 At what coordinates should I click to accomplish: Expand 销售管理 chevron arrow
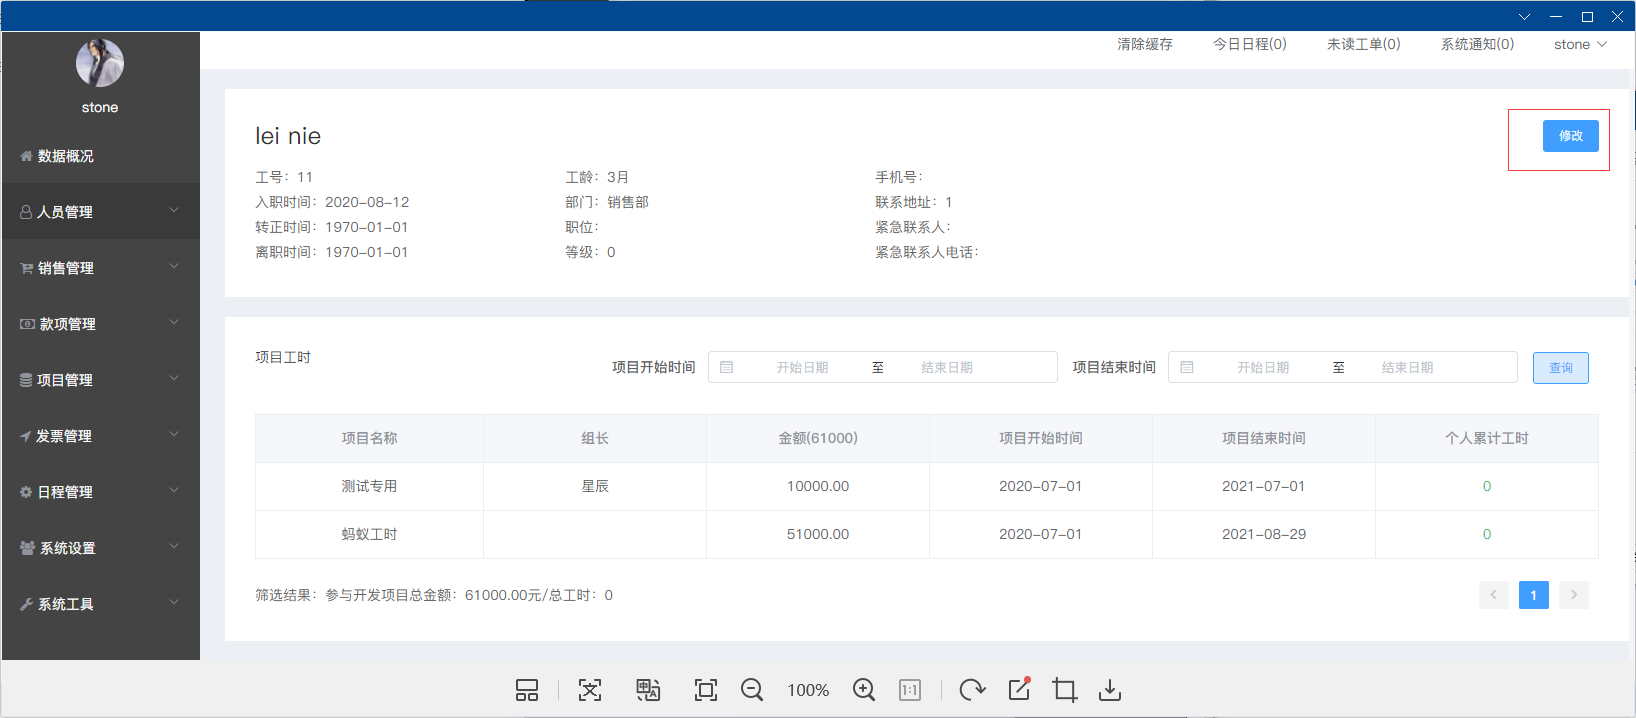tap(174, 266)
